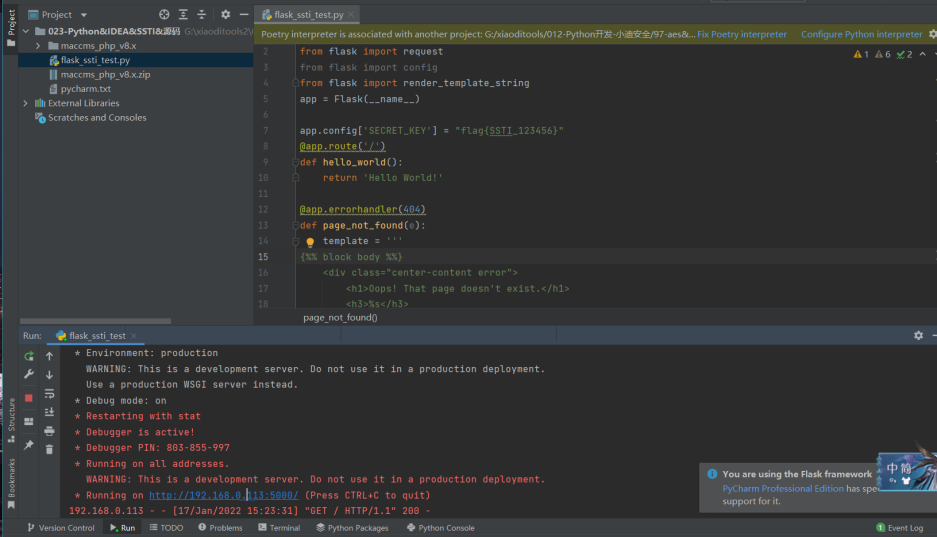
Task: Click the layout restore icon in Run panel
Action: coord(29,422)
